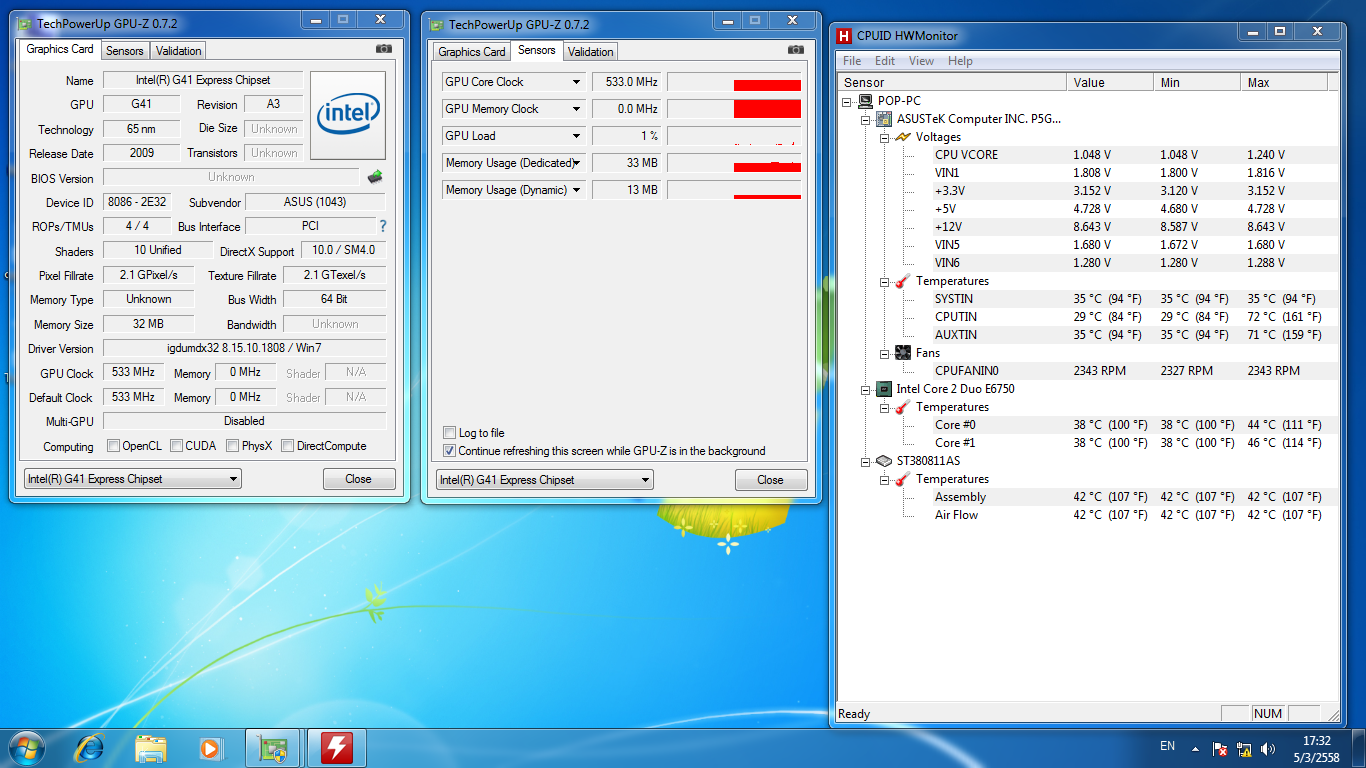Click thermometer icon beside Temperatures under Core 2 Duo
This screenshot has height=768, width=1366.
click(x=902, y=407)
